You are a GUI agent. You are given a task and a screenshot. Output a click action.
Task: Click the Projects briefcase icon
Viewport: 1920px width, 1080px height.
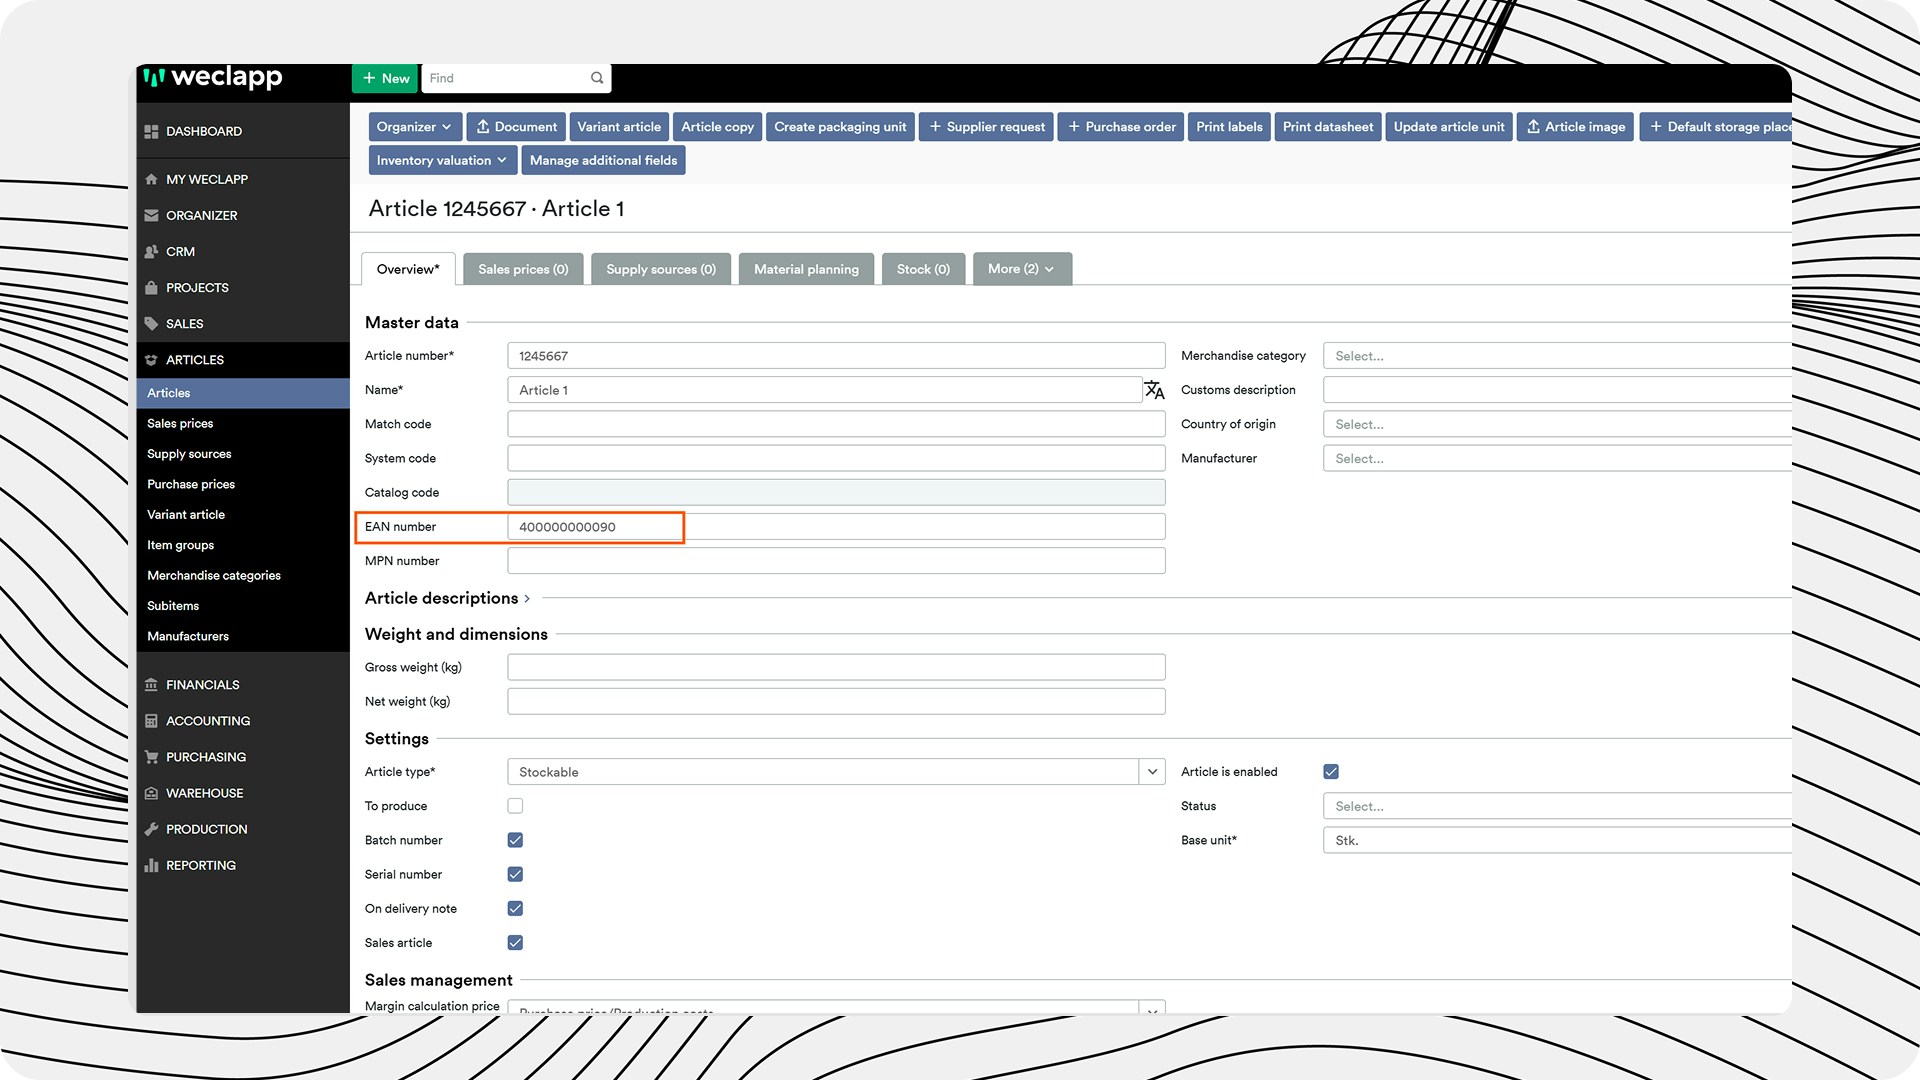pos(151,288)
